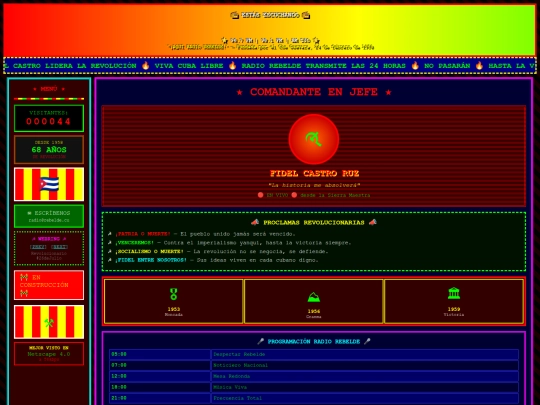
Task: Select the 07:00 time cell
Action: 160,365
